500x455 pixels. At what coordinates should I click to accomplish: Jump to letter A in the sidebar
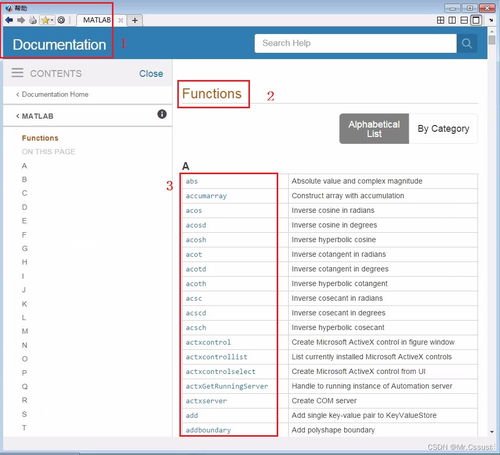tap(24, 166)
